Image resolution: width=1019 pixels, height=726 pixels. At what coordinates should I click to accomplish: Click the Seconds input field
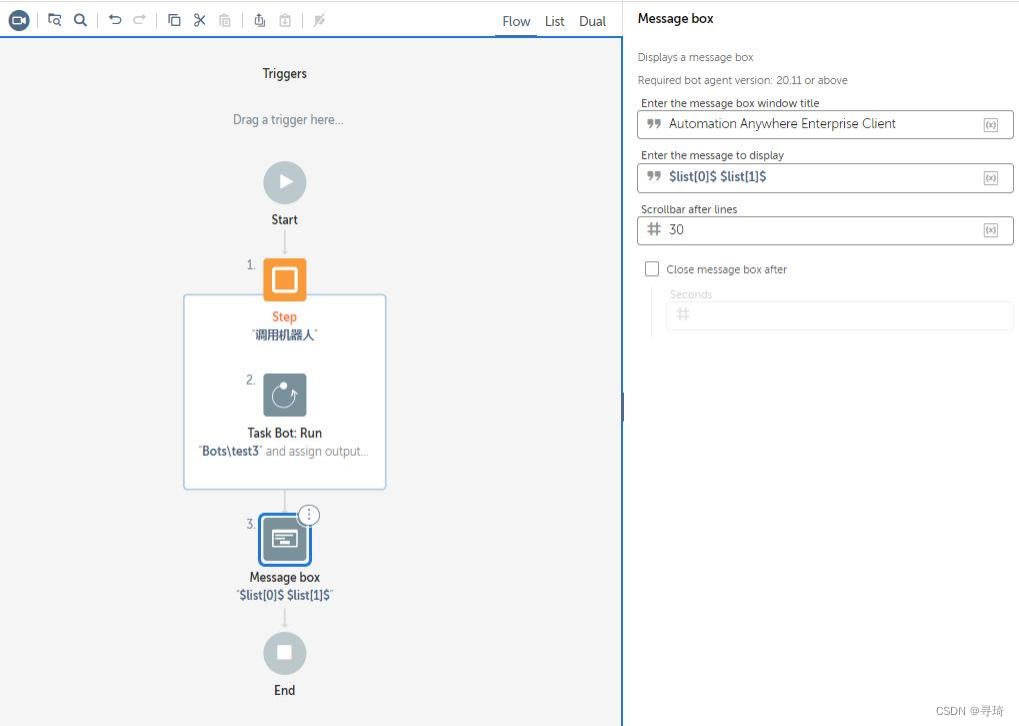(x=838, y=313)
